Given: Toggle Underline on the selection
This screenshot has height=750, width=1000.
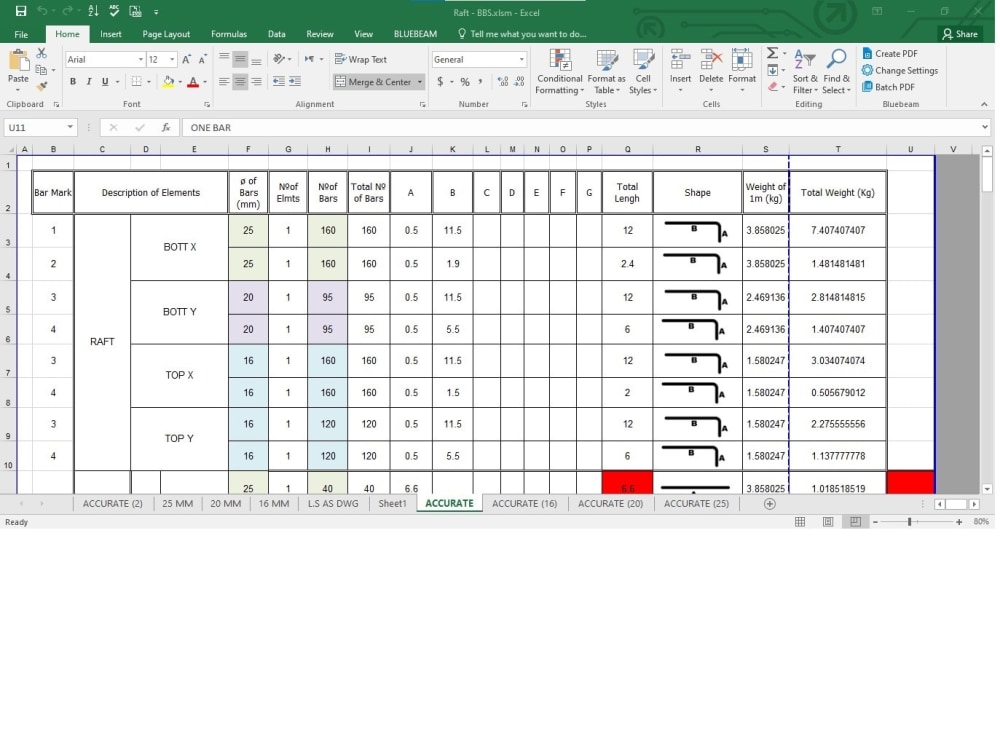Looking at the screenshot, I should pyautogui.click(x=105, y=80).
